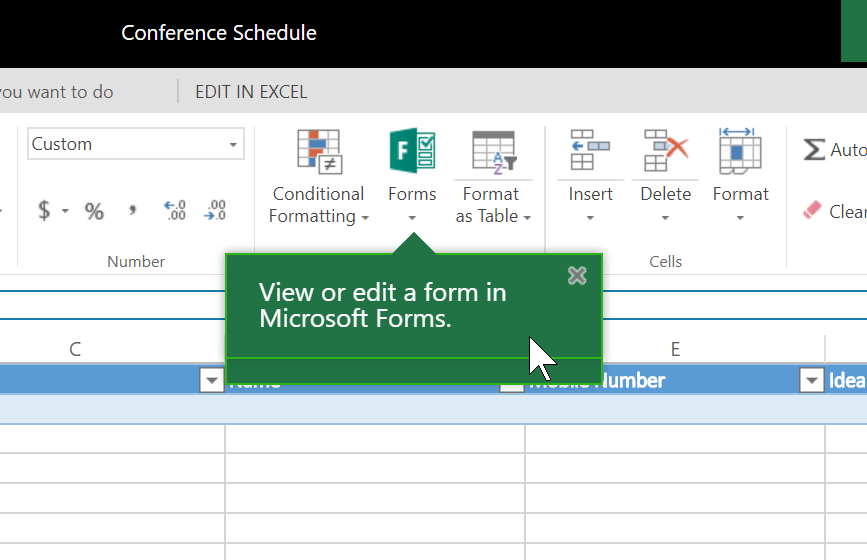This screenshot has height=560, width=867.
Task: Click the AutoSum sigma icon
Action: pyautogui.click(x=814, y=149)
